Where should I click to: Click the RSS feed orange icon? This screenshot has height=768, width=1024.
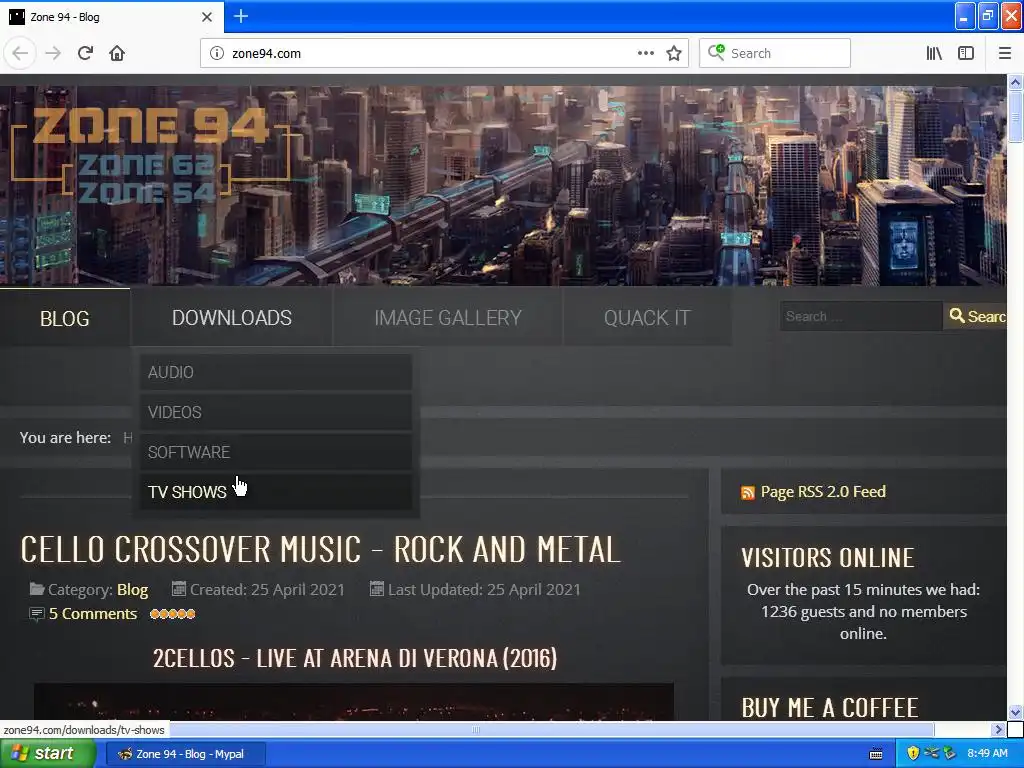[748, 492]
